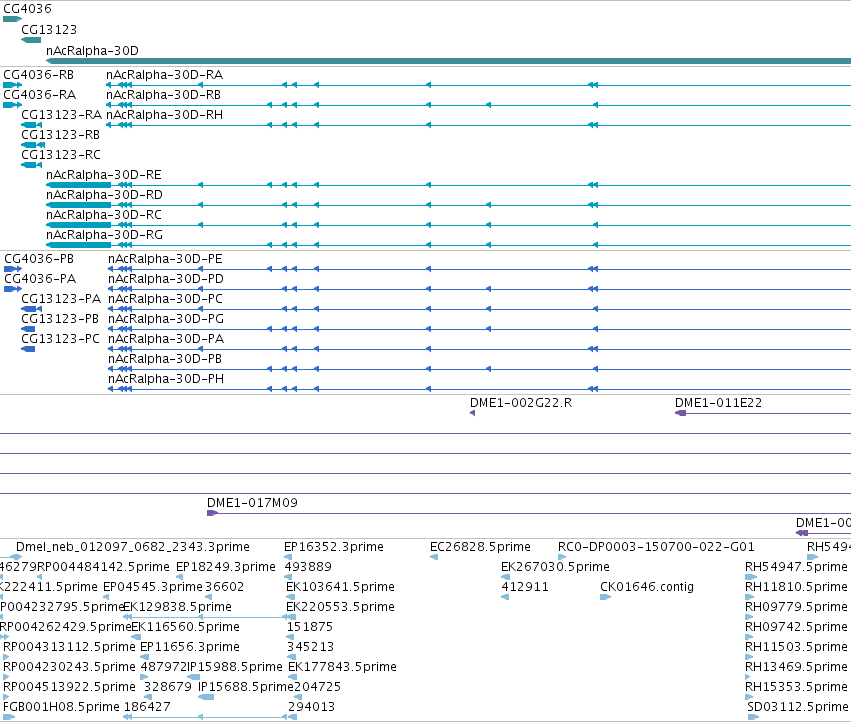Viewport: 851px width, 722px height.
Task: Click the CG4036-PB protein label
Action: [x=39, y=258]
